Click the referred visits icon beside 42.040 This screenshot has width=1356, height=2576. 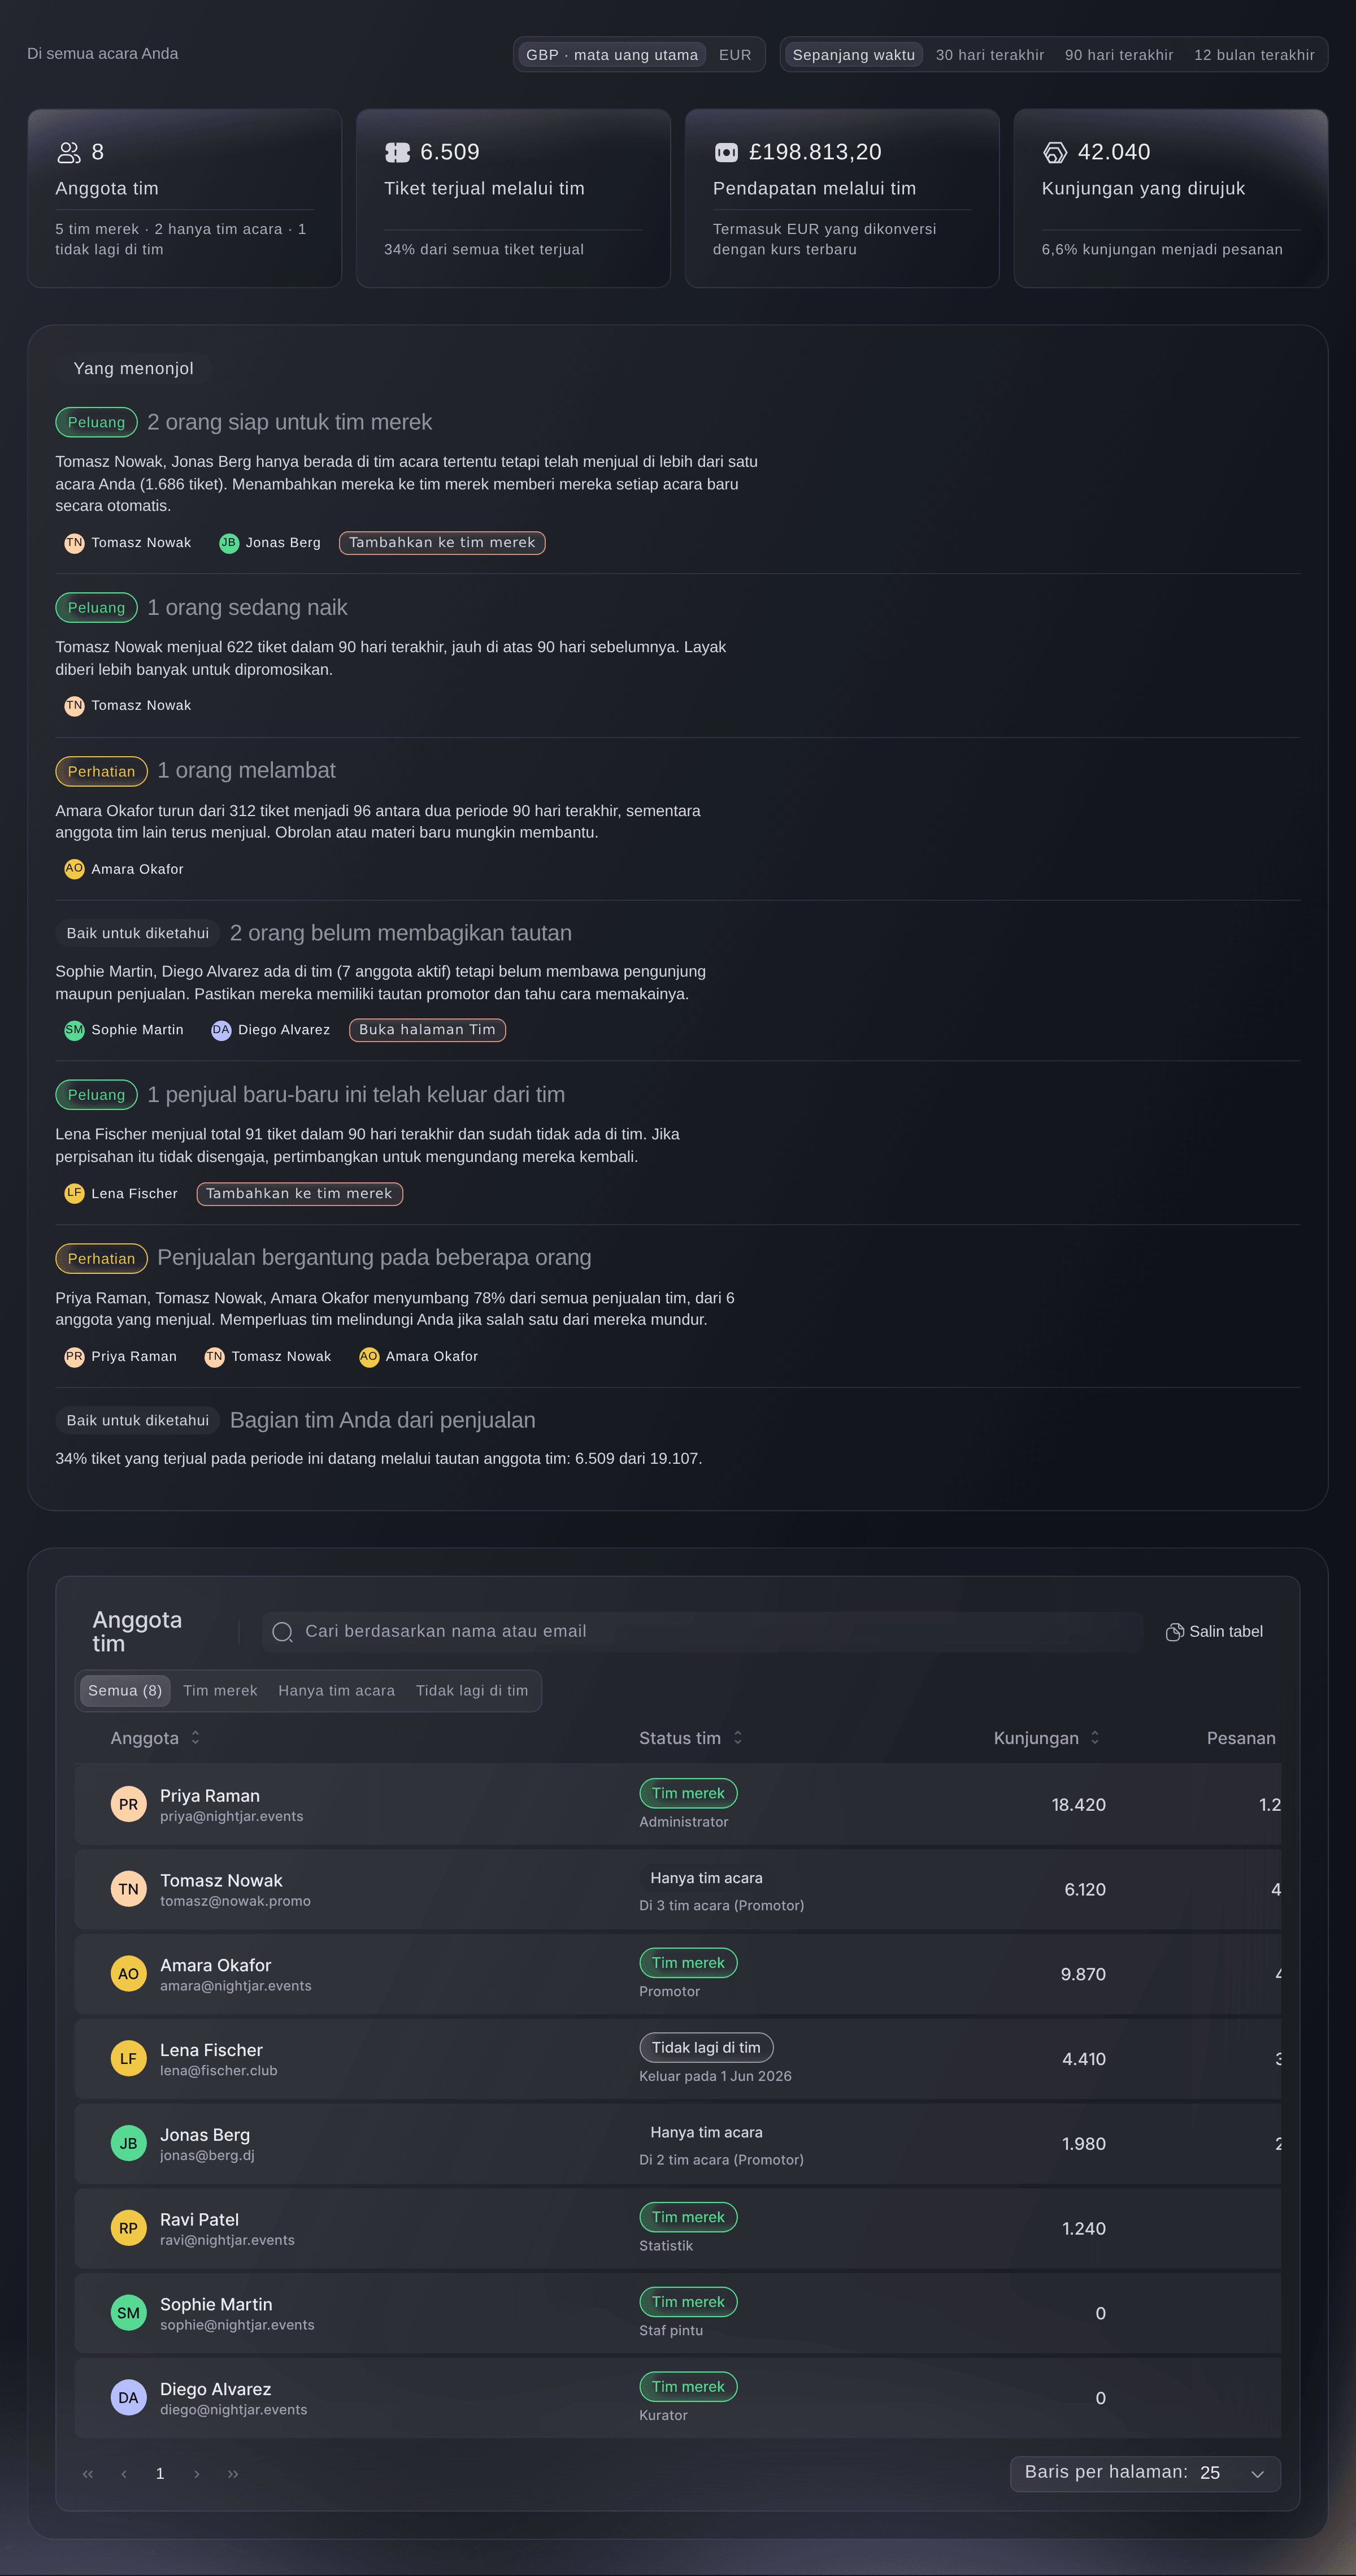(1055, 152)
